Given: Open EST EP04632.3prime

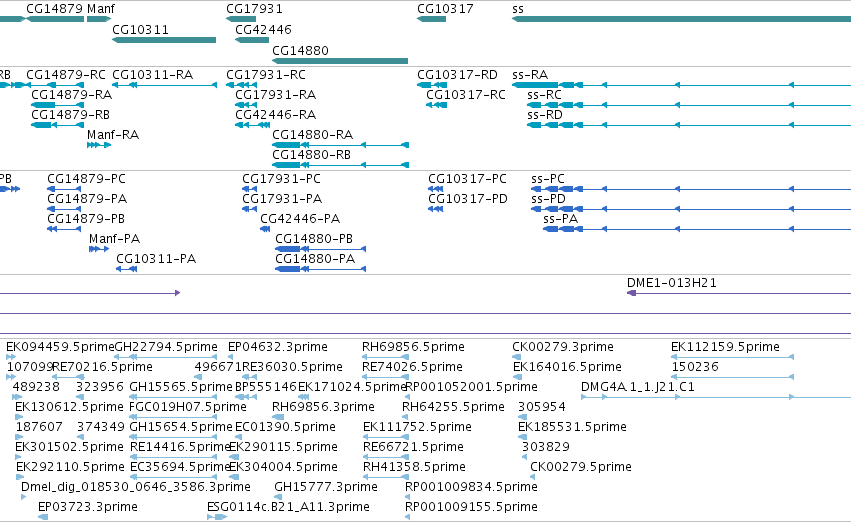Looking at the screenshot, I should (x=278, y=347).
